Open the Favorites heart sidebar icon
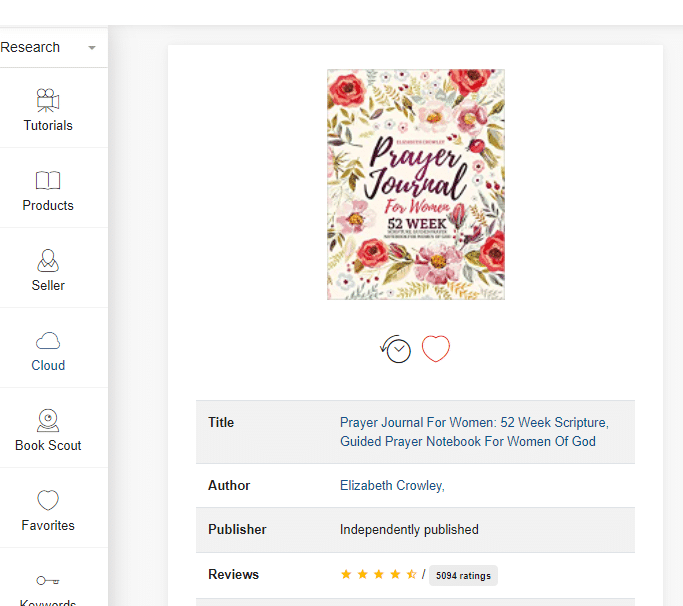This screenshot has height=606, width=683. click(x=48, y=500)
